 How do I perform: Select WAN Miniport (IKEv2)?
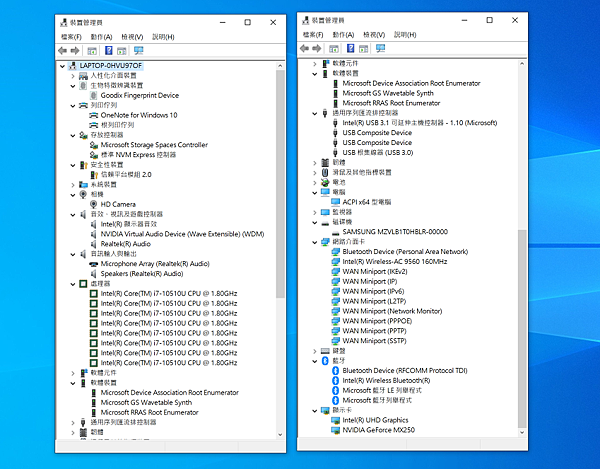tap(375, 272)
